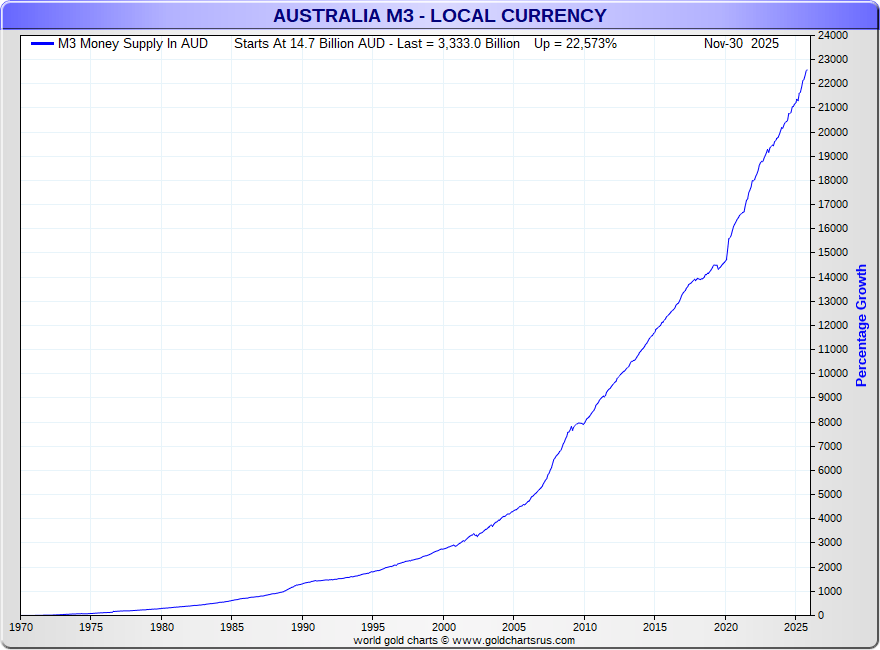Click the y-axis value 7000
Screen dimensions: 880x650
pos(830,447)
